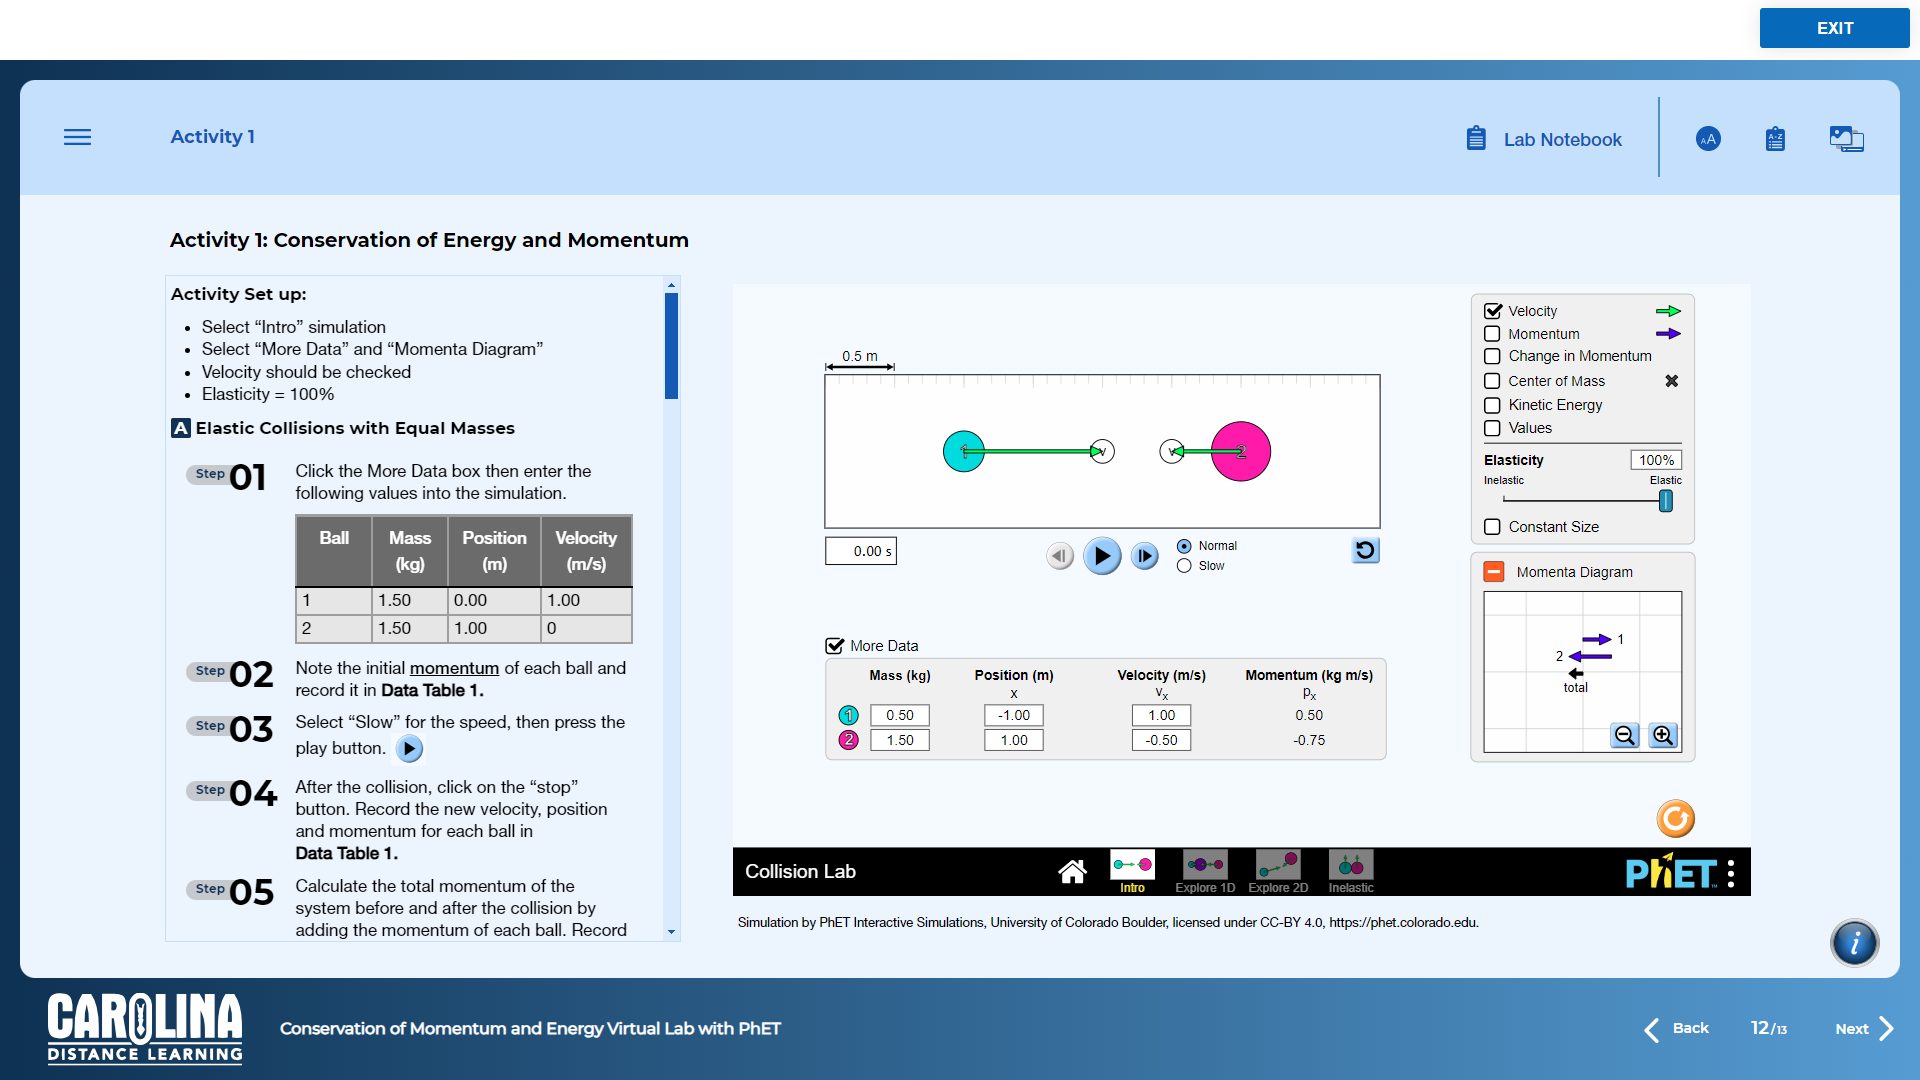Check the Kinetic Energy option

[x=1493, y=405]
